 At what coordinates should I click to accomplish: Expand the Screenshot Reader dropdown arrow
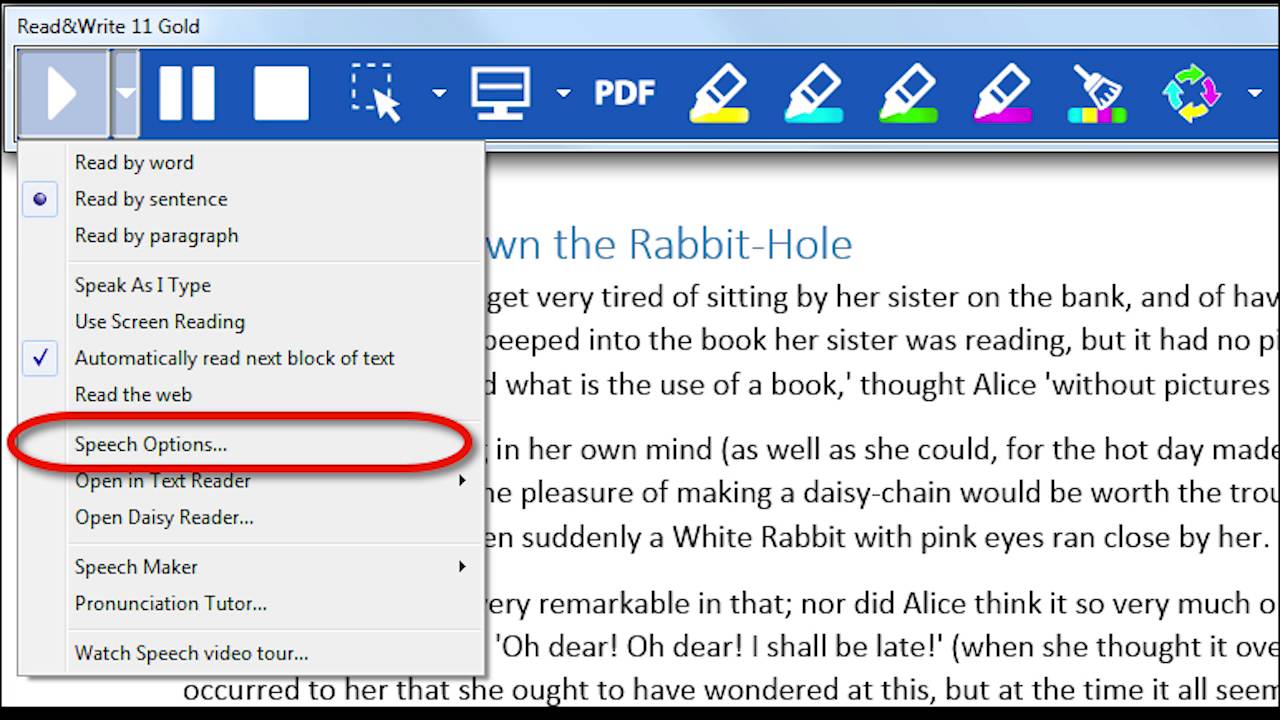pyautogui.click(x=439, y=93)
